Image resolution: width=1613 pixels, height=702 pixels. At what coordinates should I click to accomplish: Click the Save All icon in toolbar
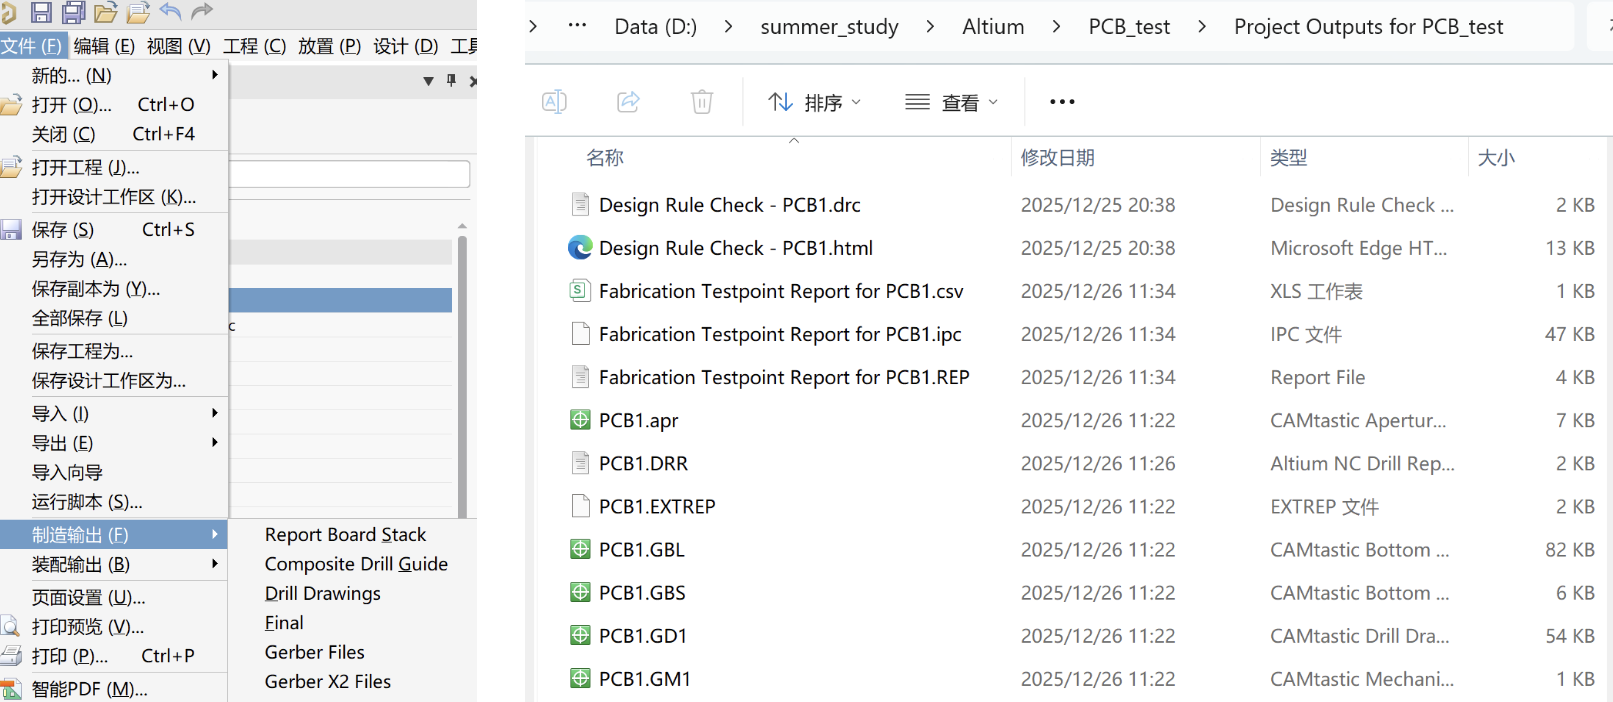[x=74, y=13]
